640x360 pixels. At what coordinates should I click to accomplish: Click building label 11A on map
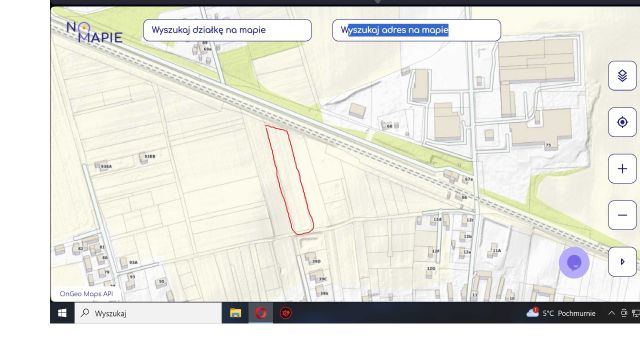tap(497, 251)
